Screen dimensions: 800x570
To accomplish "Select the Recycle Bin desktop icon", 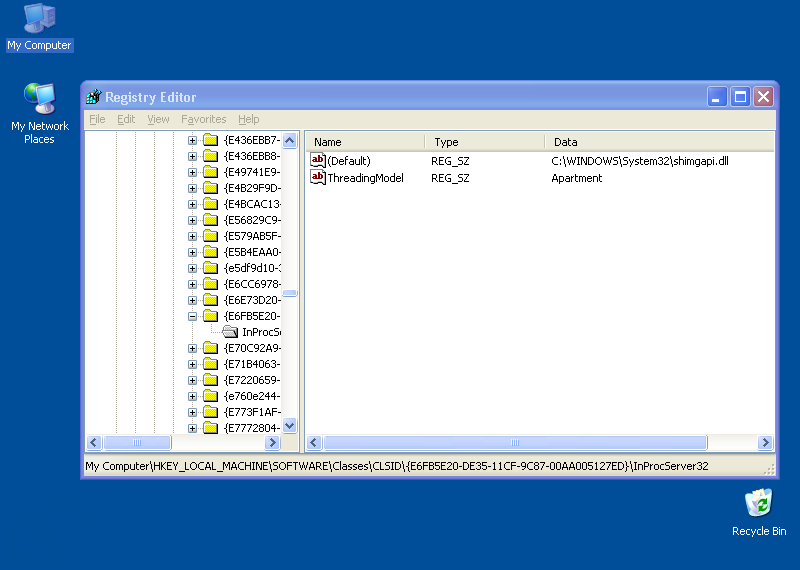I will pyautogui.click(x=759, y=512).
